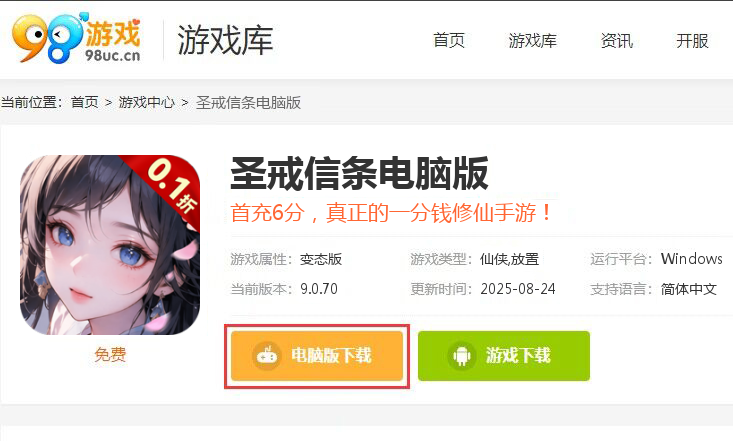The height and width of the screenshot is (441, 733).
Task: Go to the 开服 navigation item
Action: 692,41
